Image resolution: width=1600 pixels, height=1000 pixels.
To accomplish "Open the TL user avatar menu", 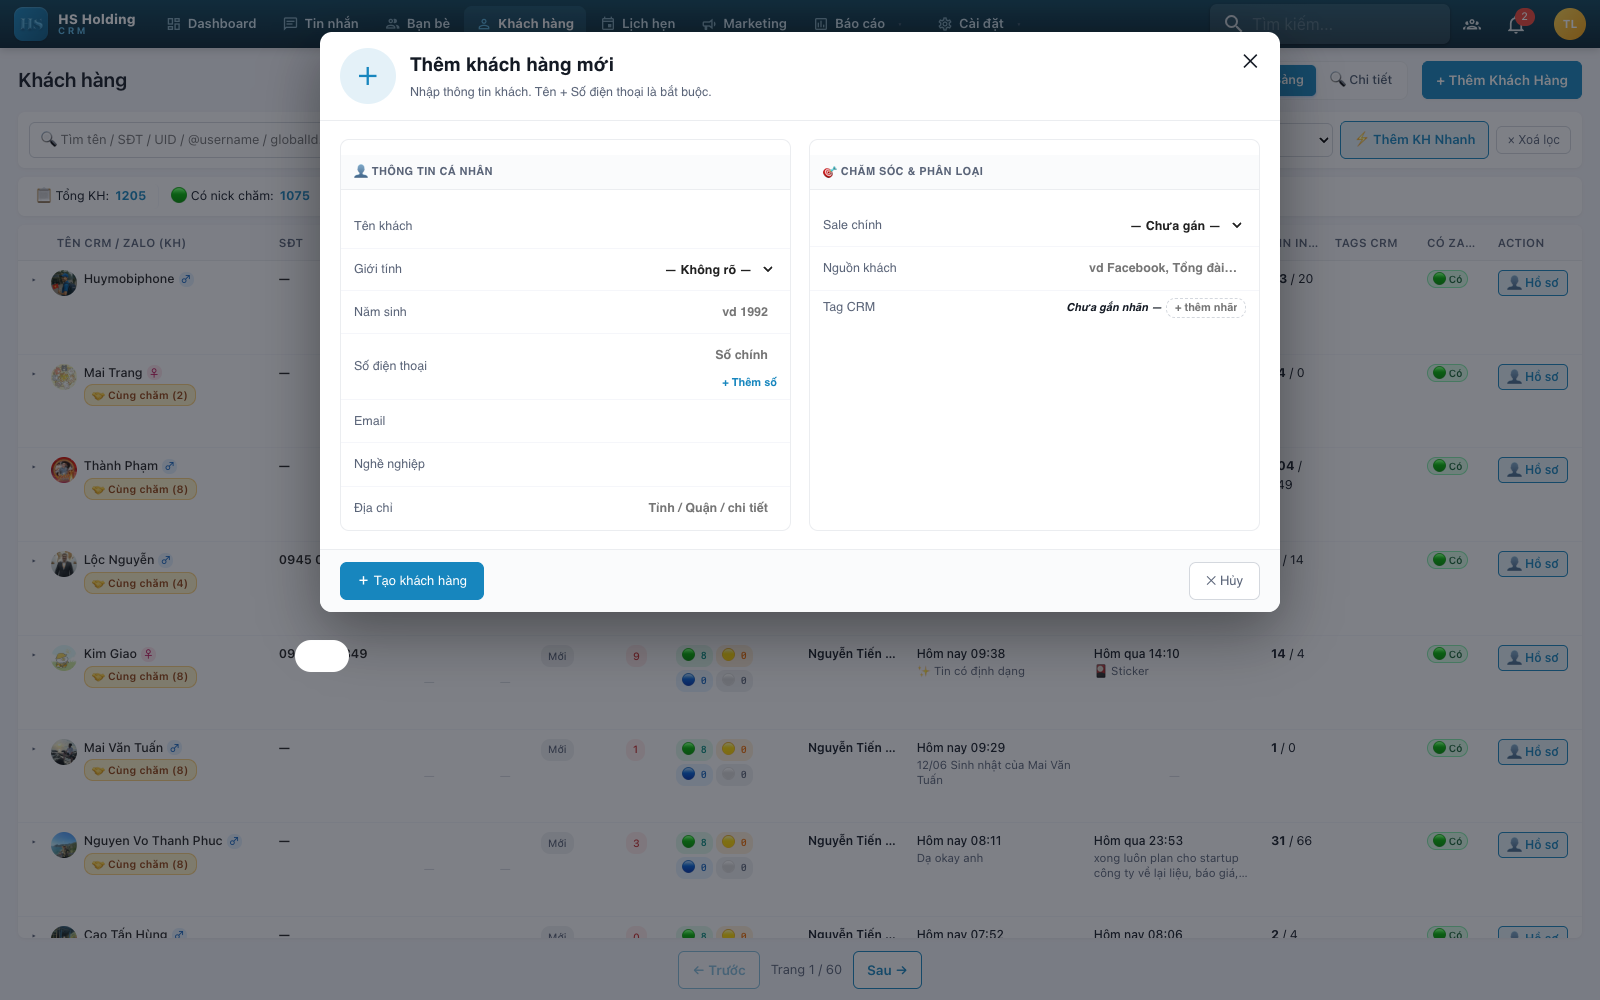I will pos(1570,24).
